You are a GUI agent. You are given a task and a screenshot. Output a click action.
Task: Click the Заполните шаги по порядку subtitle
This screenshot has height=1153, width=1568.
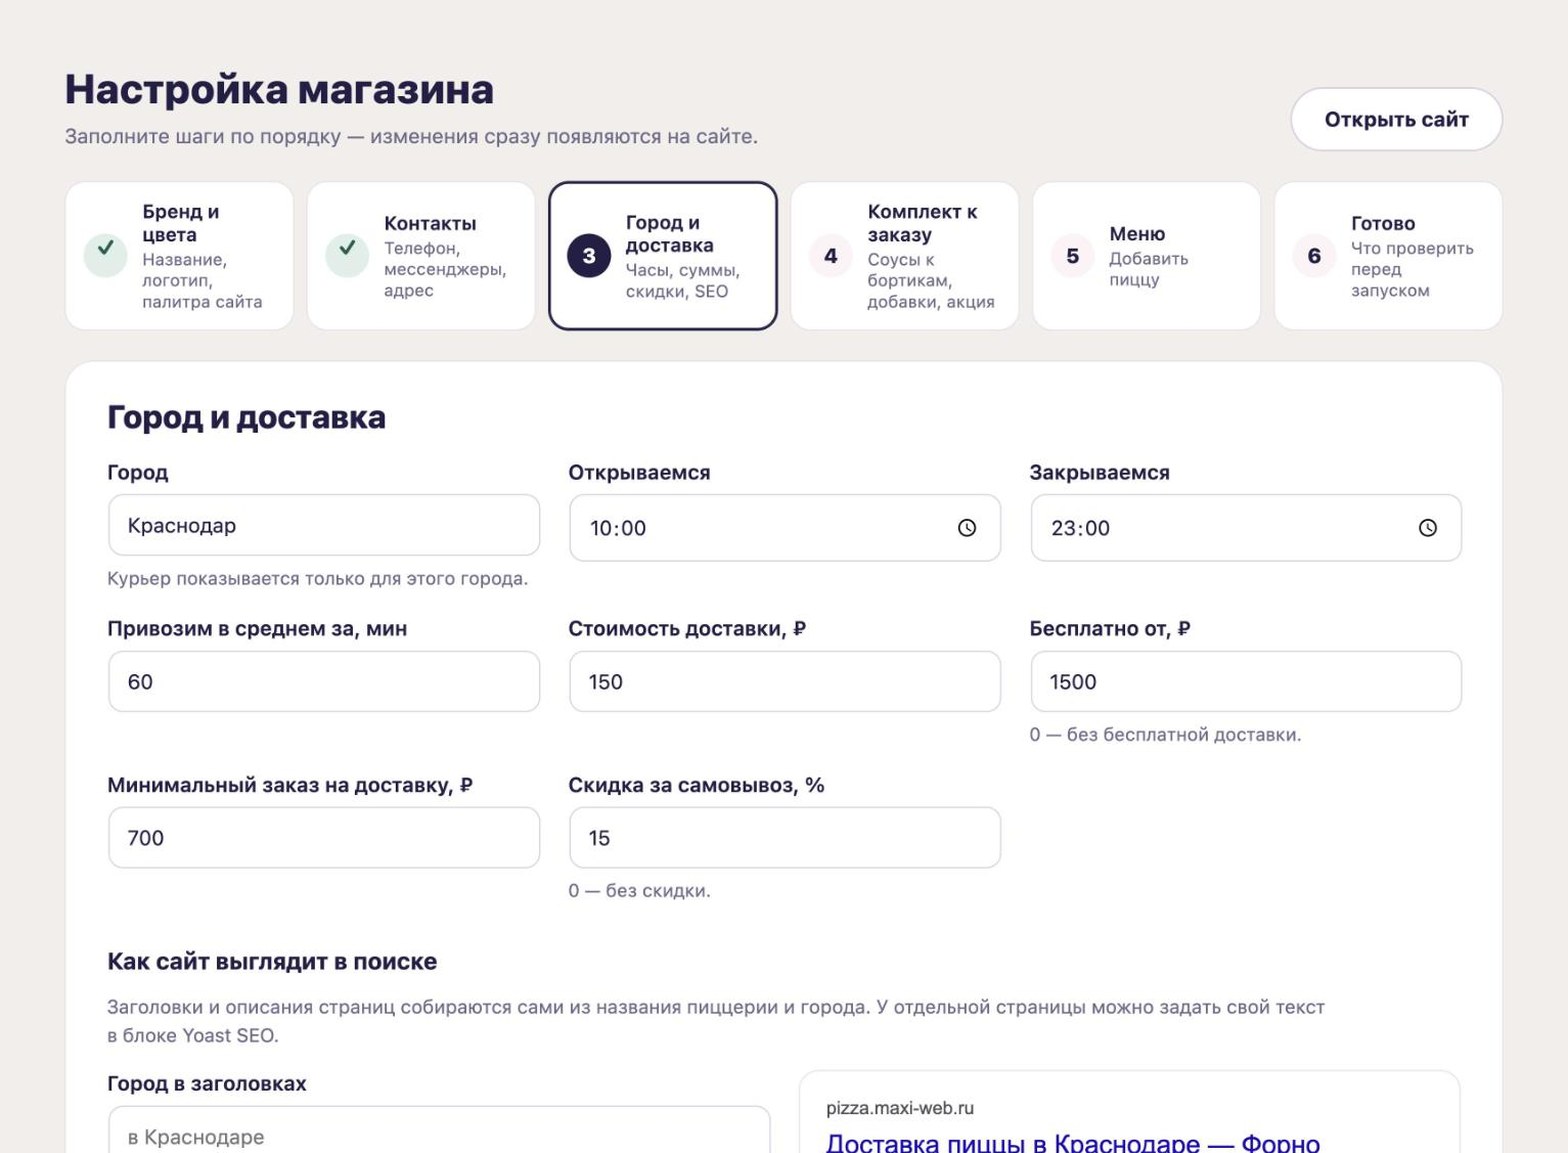[411, 136]
